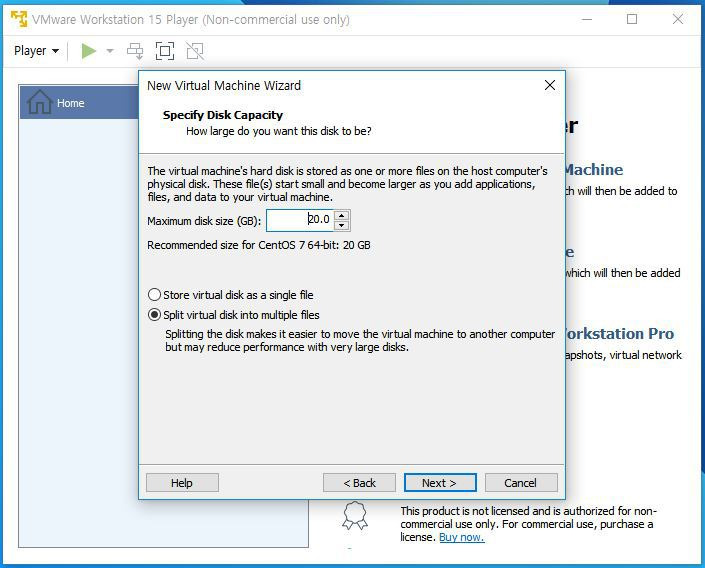Click the license ribbon badge icon
Screen dimensions: 705x568
click(x=355, y=515)
